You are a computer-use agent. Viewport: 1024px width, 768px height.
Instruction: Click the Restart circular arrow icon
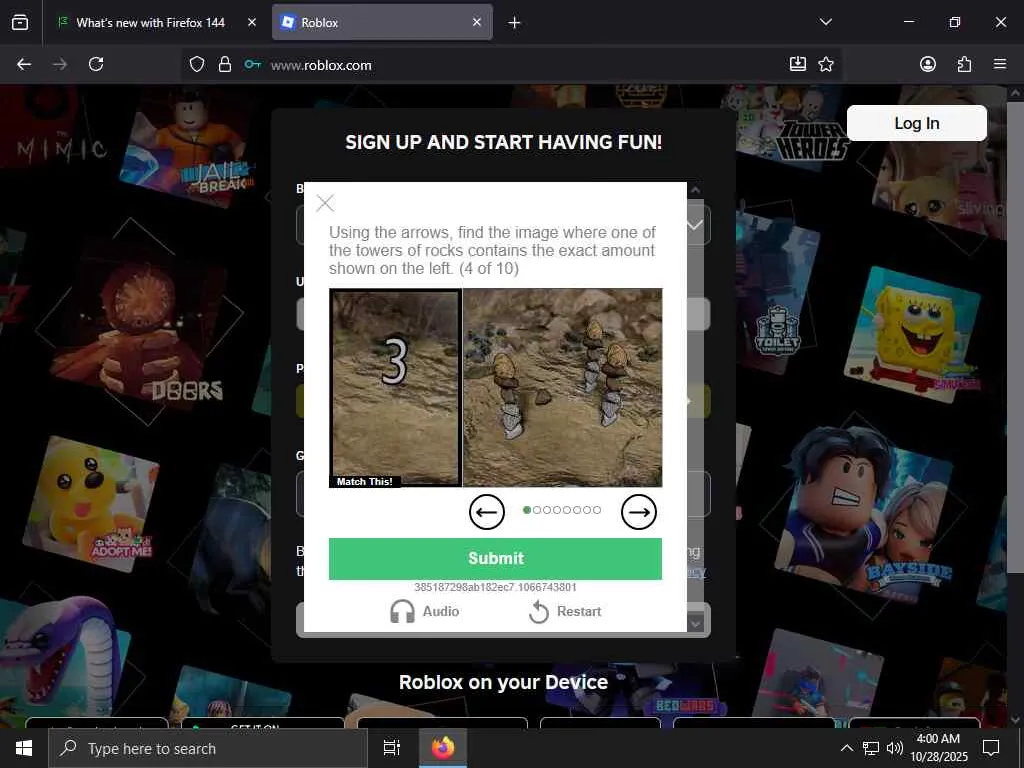click(539, 612)
